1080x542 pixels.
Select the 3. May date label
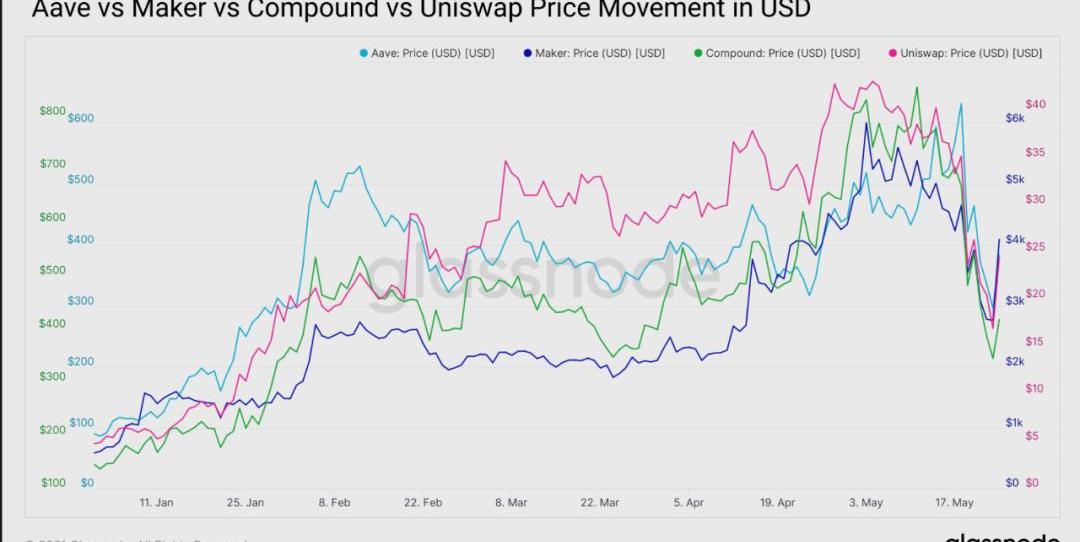pos(866,503)
